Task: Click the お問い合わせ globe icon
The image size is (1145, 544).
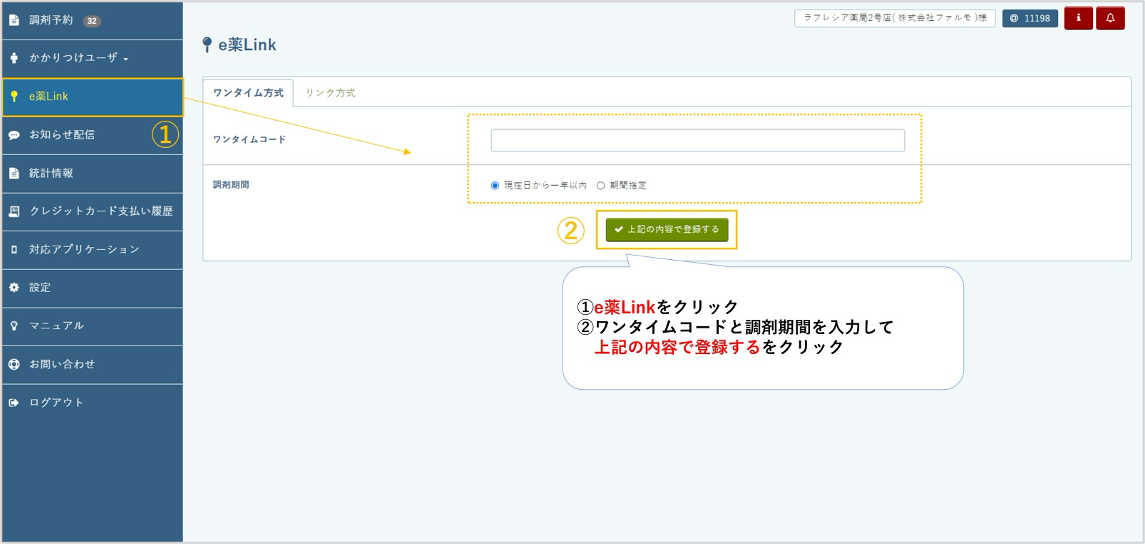Action: 14,364
